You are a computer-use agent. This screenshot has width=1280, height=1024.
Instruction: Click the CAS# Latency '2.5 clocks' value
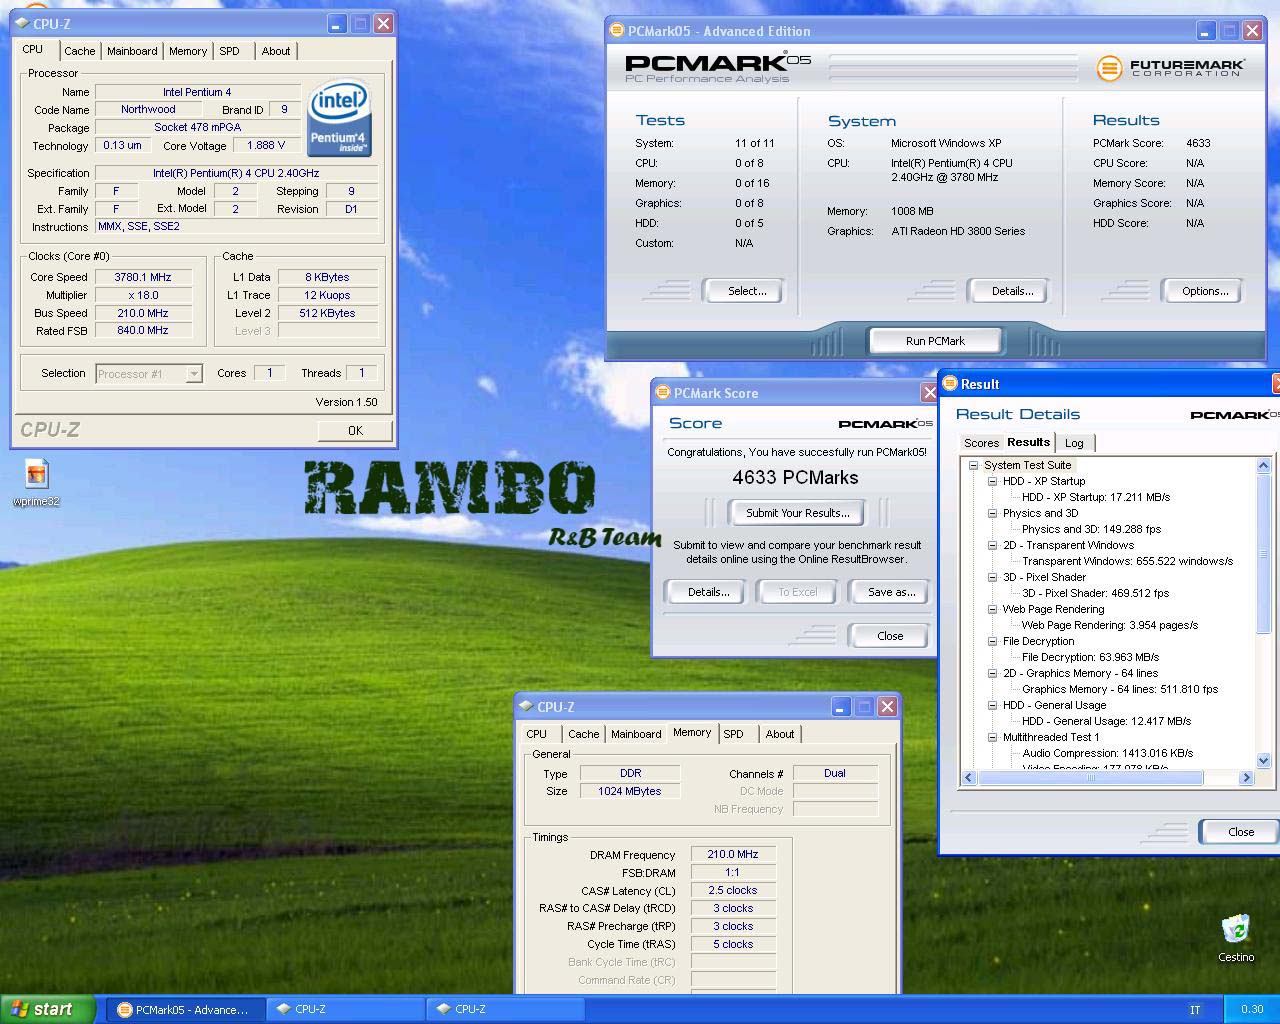[733, 891]
